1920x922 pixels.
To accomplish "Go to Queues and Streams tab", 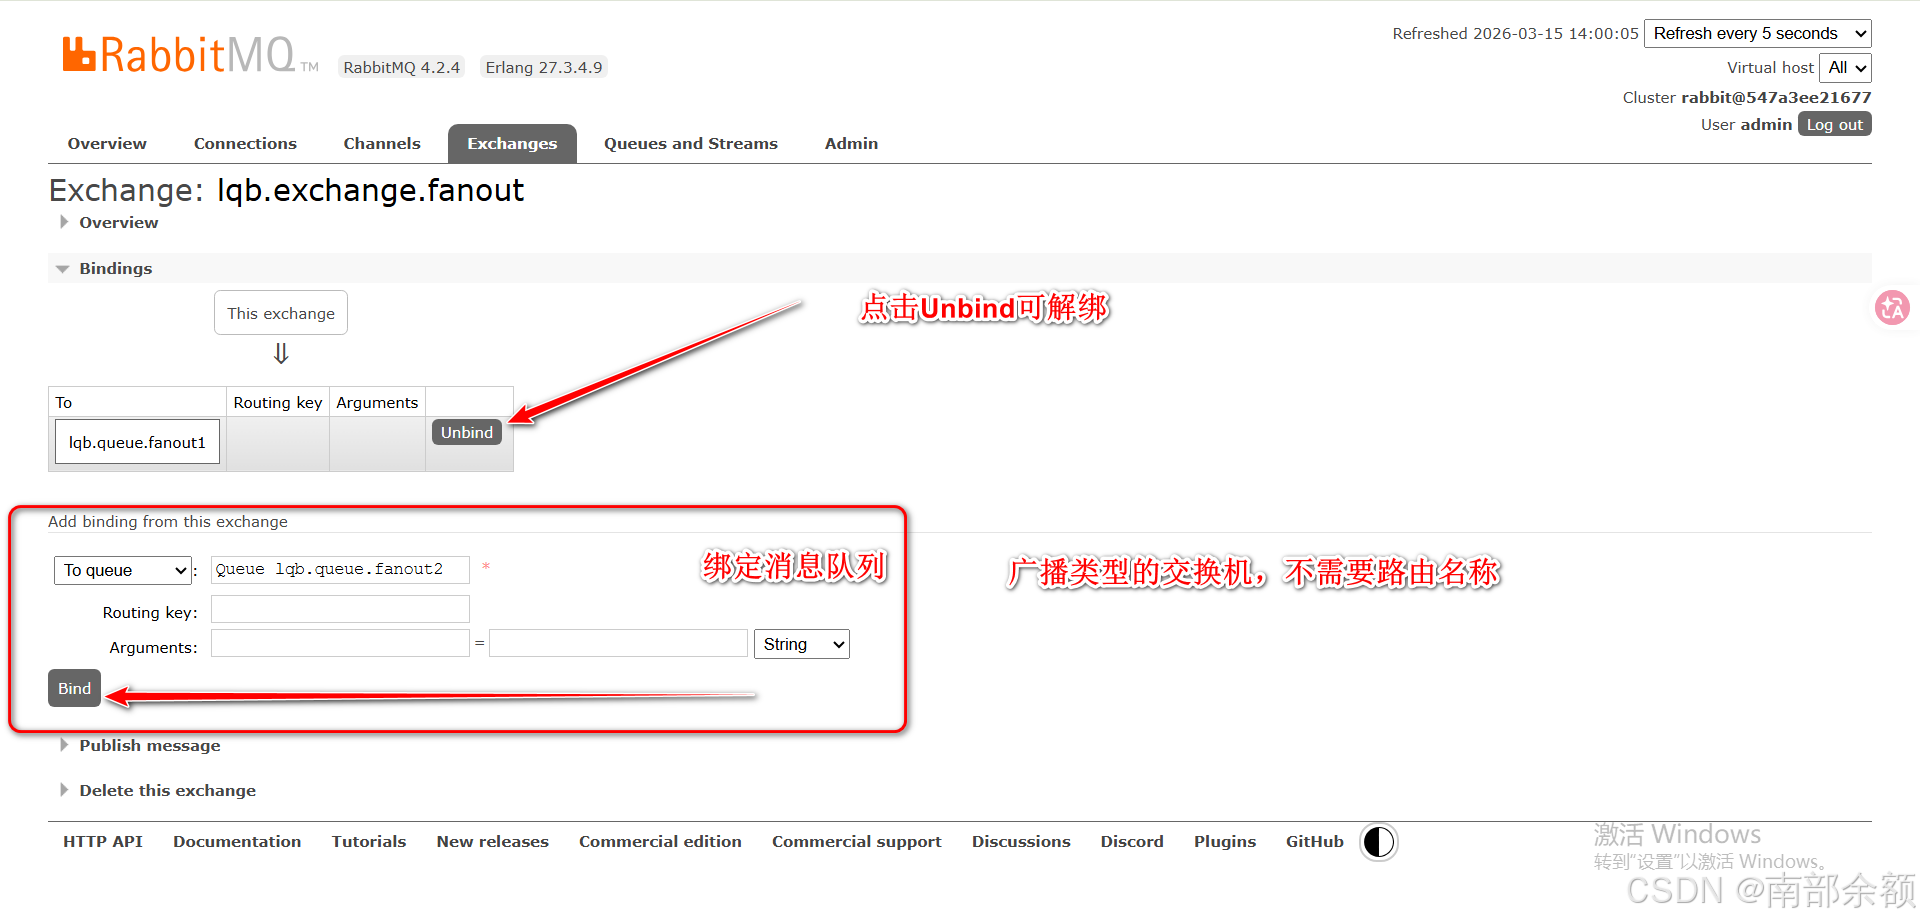I will [690, 143].
